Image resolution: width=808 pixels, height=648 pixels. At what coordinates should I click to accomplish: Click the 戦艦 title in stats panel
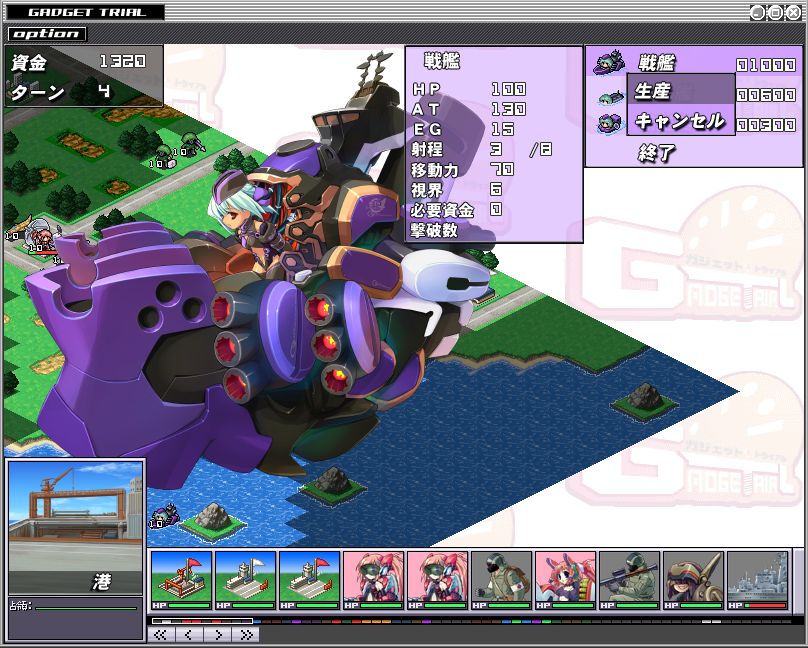[x=442, y=61]
